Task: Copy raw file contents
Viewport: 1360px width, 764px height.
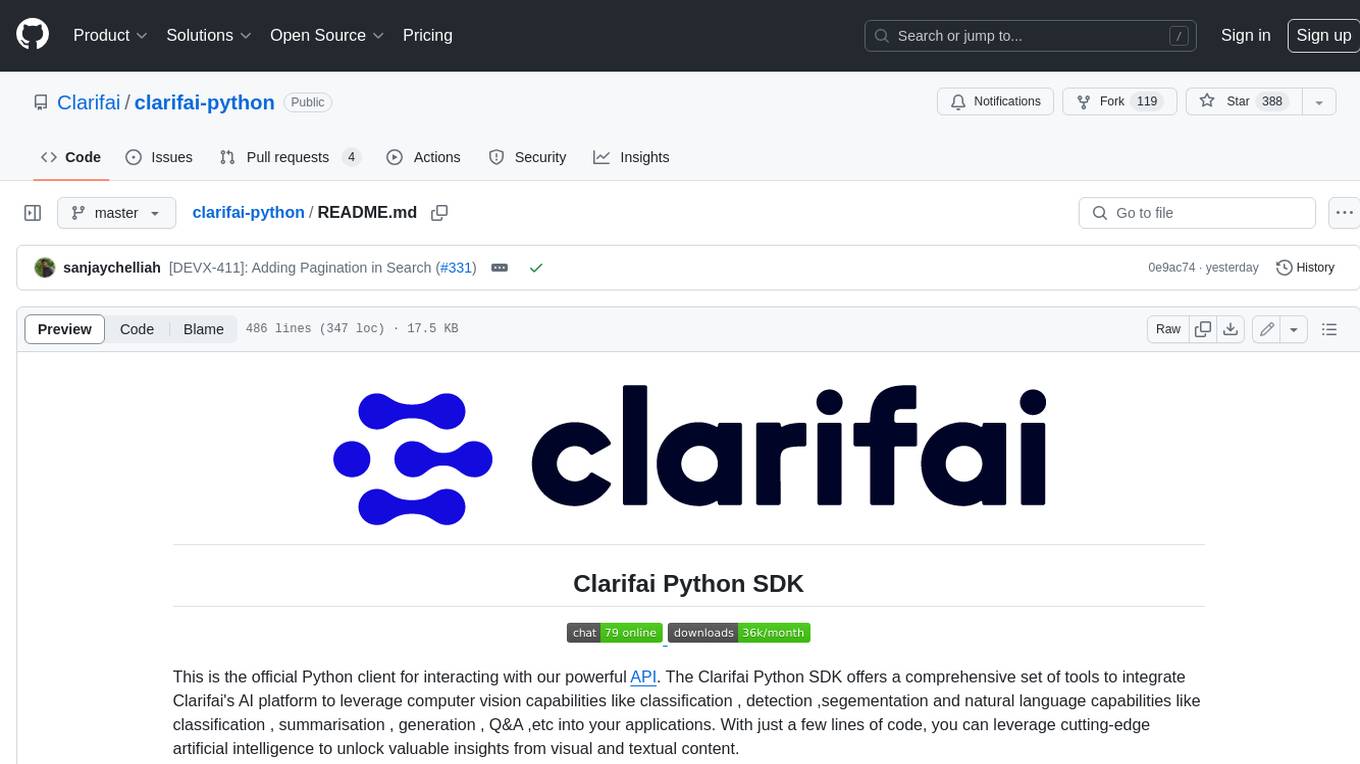Action: point(1203,329)
